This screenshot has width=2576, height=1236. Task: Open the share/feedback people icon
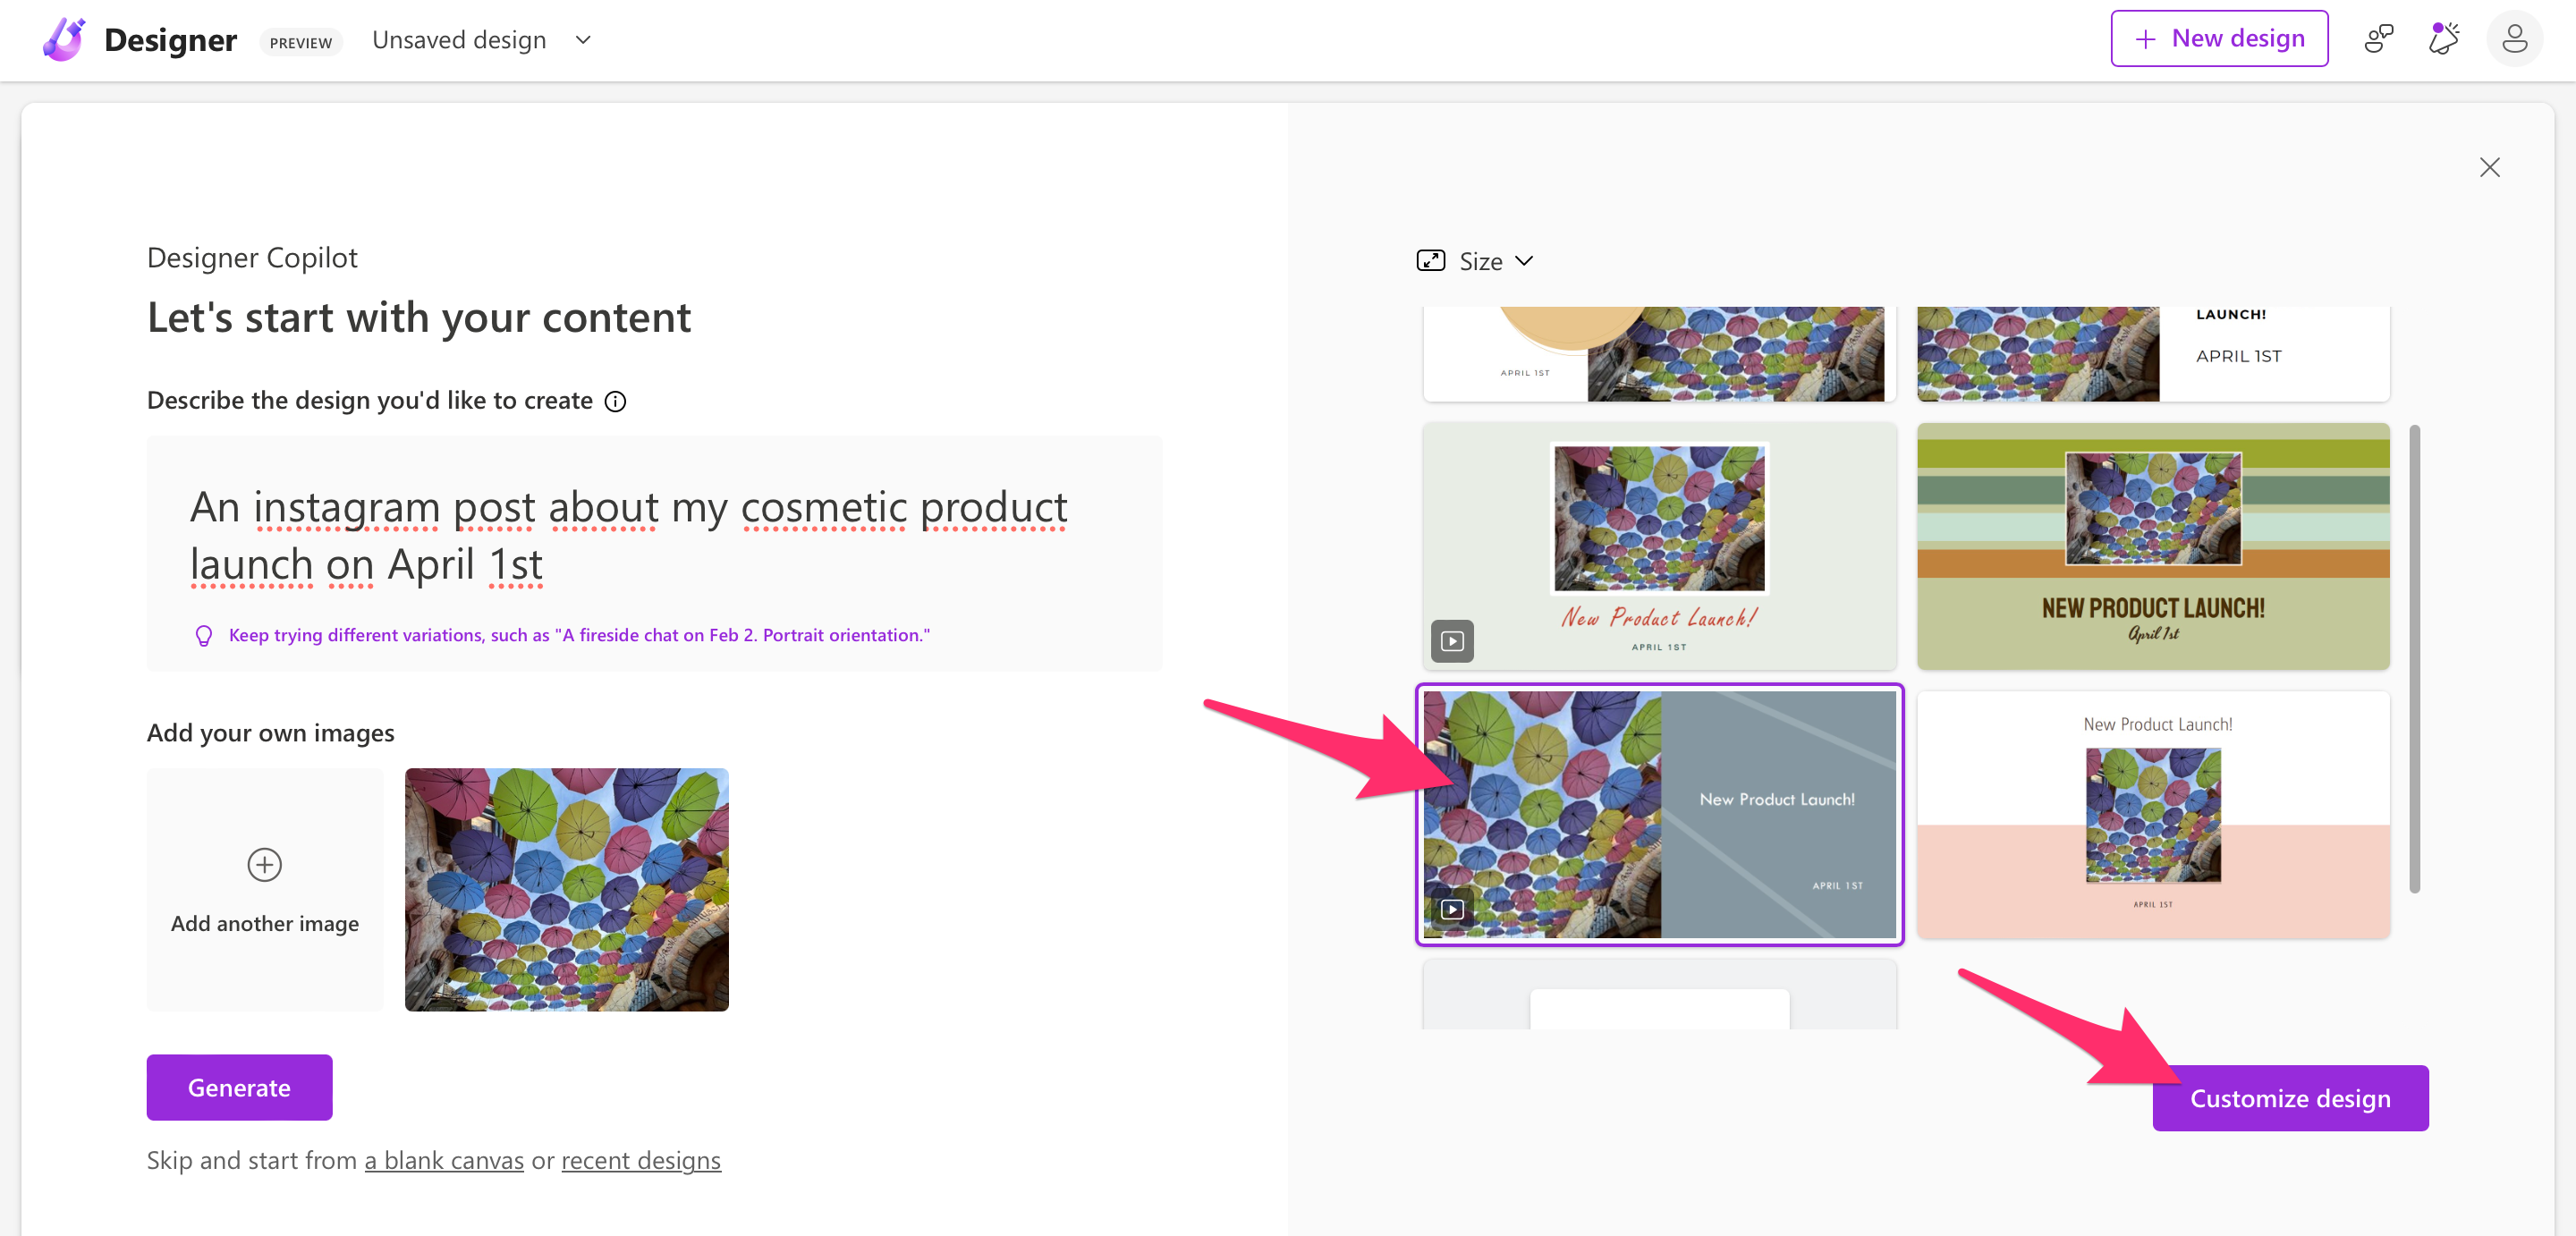tap(2378, 39)
